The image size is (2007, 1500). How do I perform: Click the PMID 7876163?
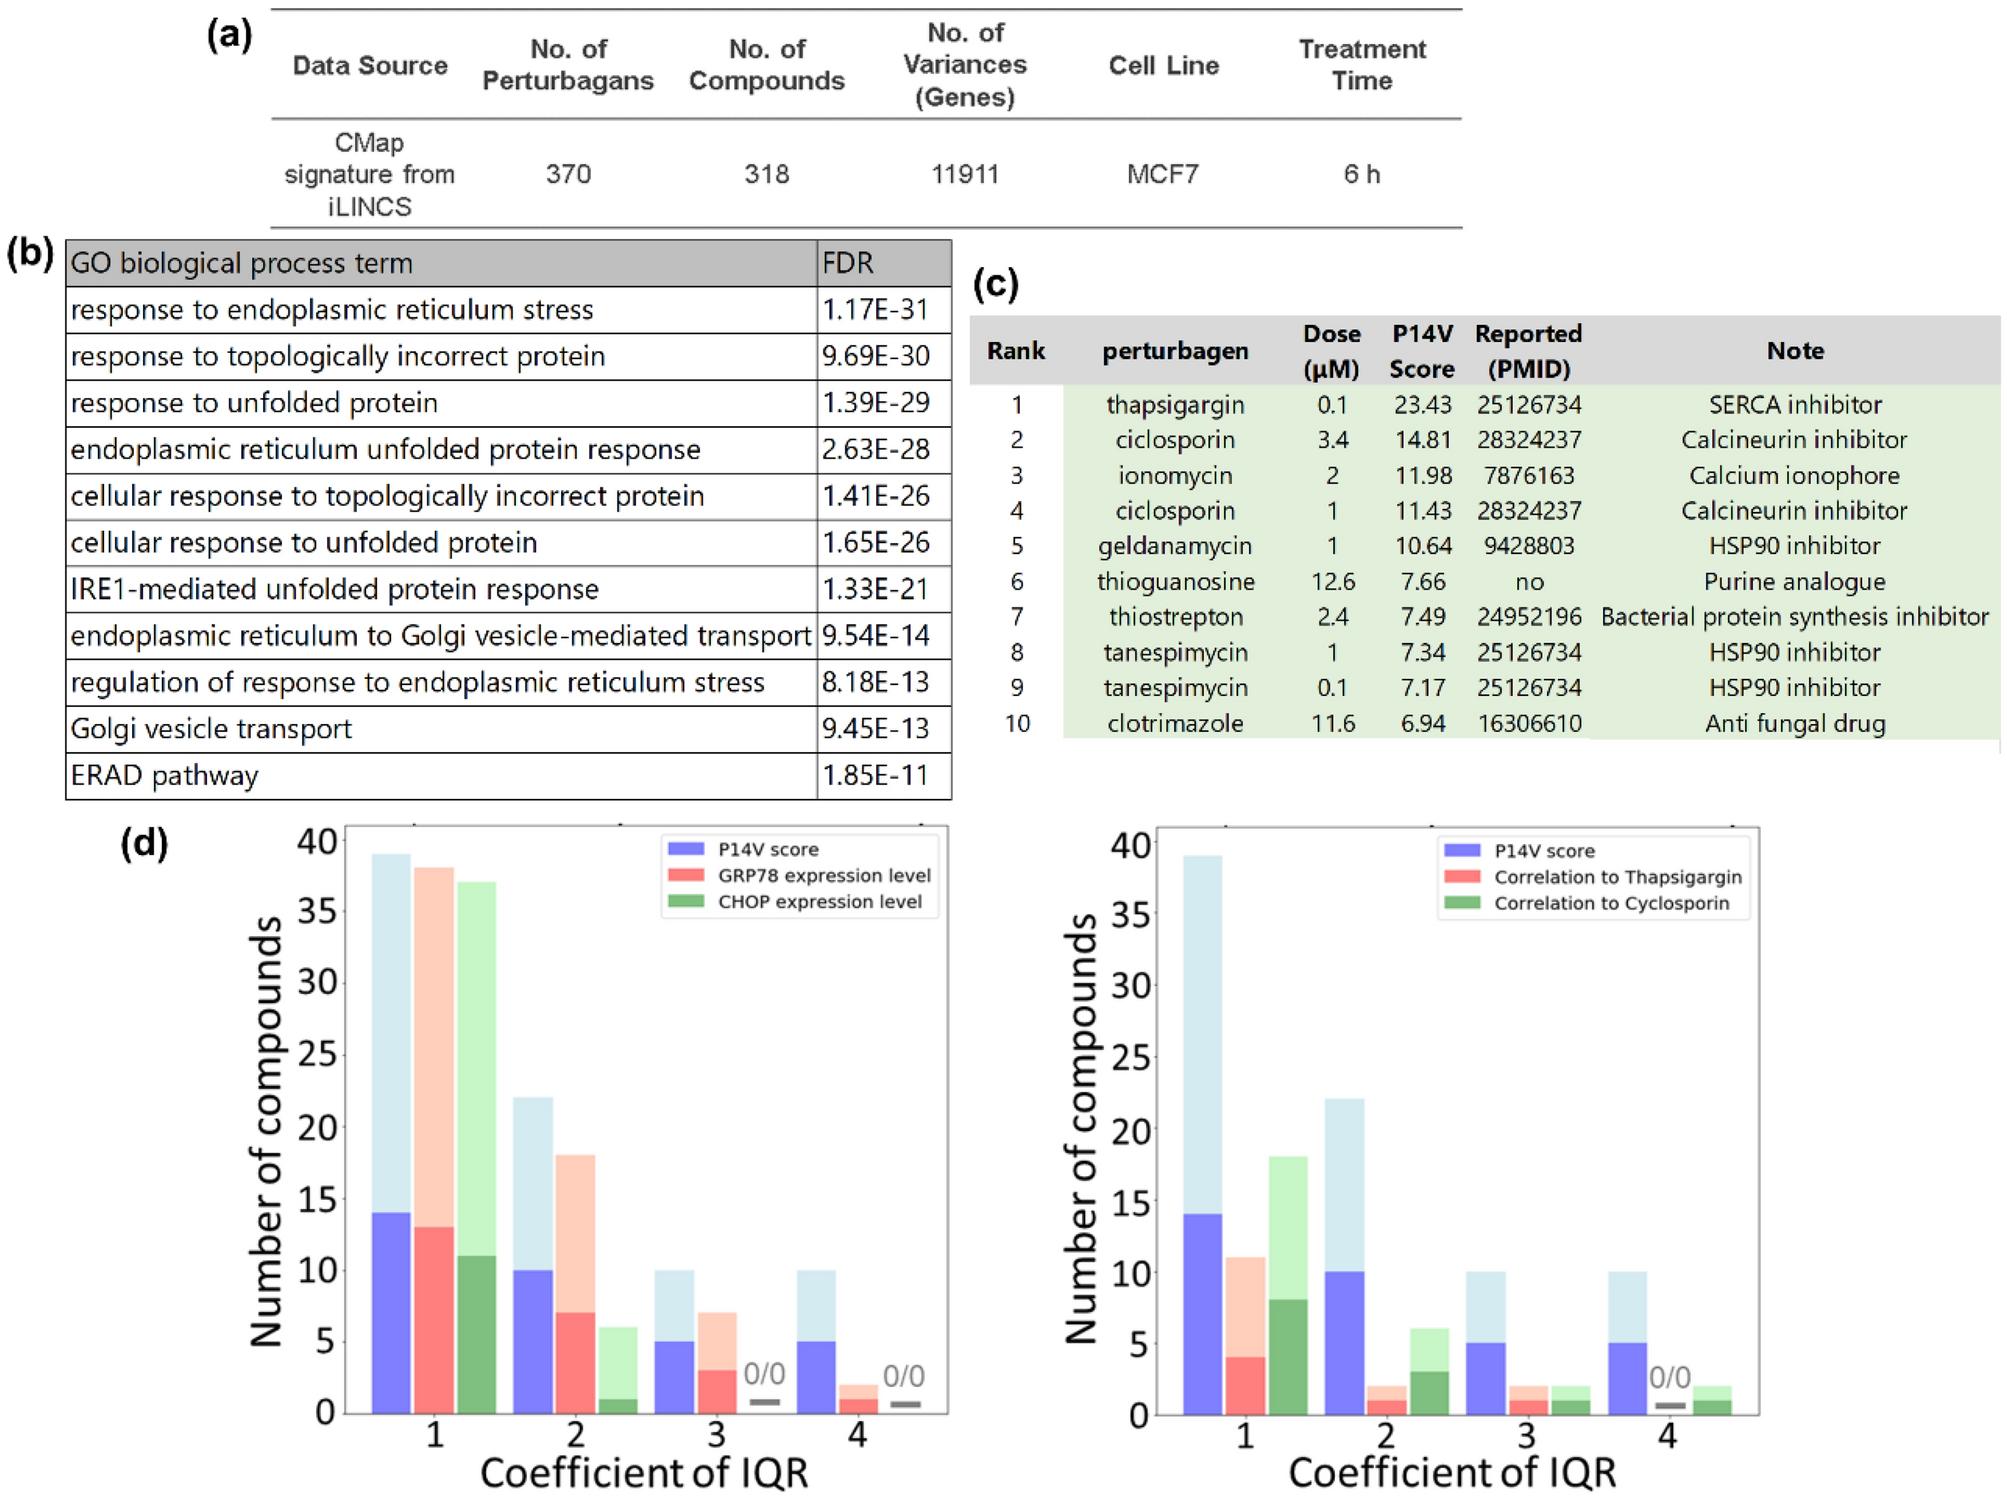[1529, 476]
